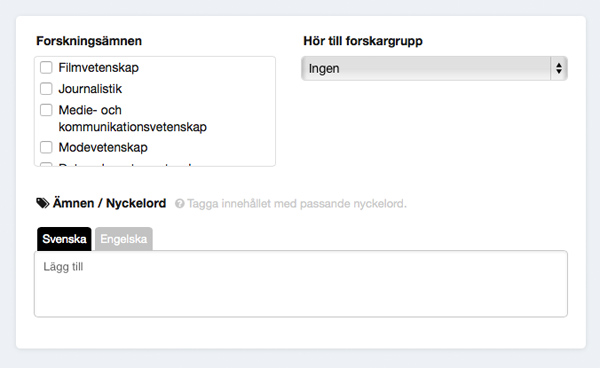This screenshot has width=600, height=368.
Task: Click the Modevetenskap label text
Action: click(103, 147)
